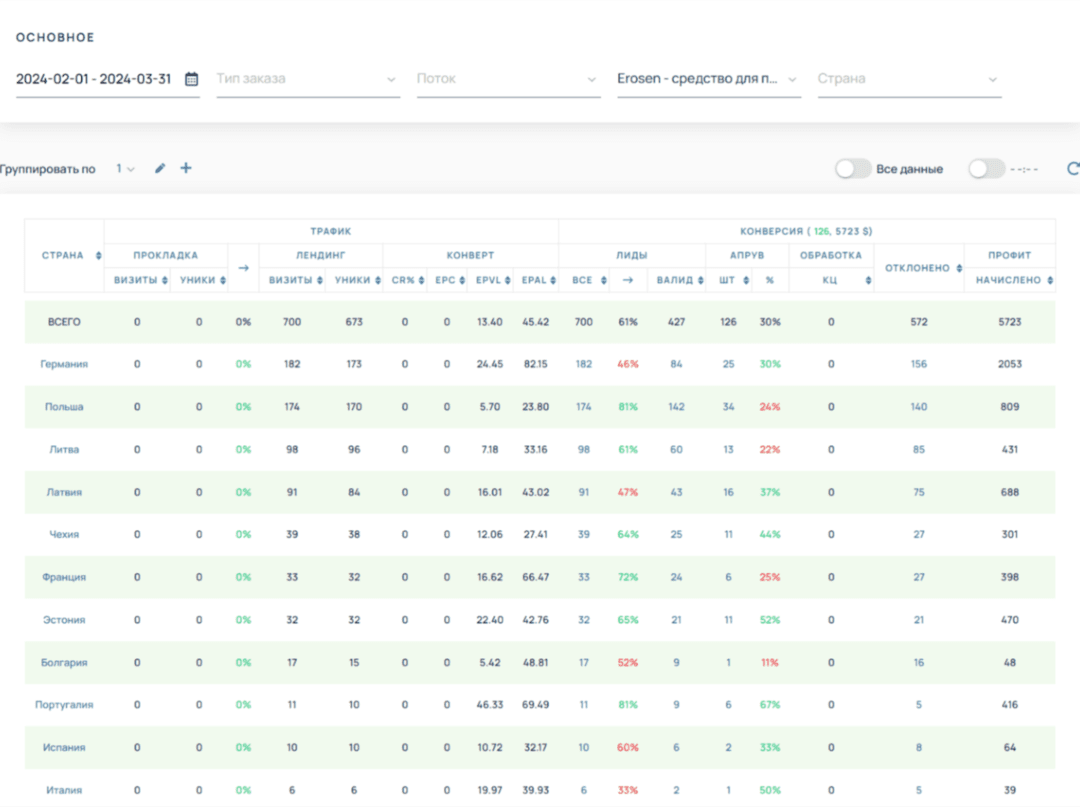Click the refresh data icon
This screenshot has width=1080, height=808.
click(1073, 169)
